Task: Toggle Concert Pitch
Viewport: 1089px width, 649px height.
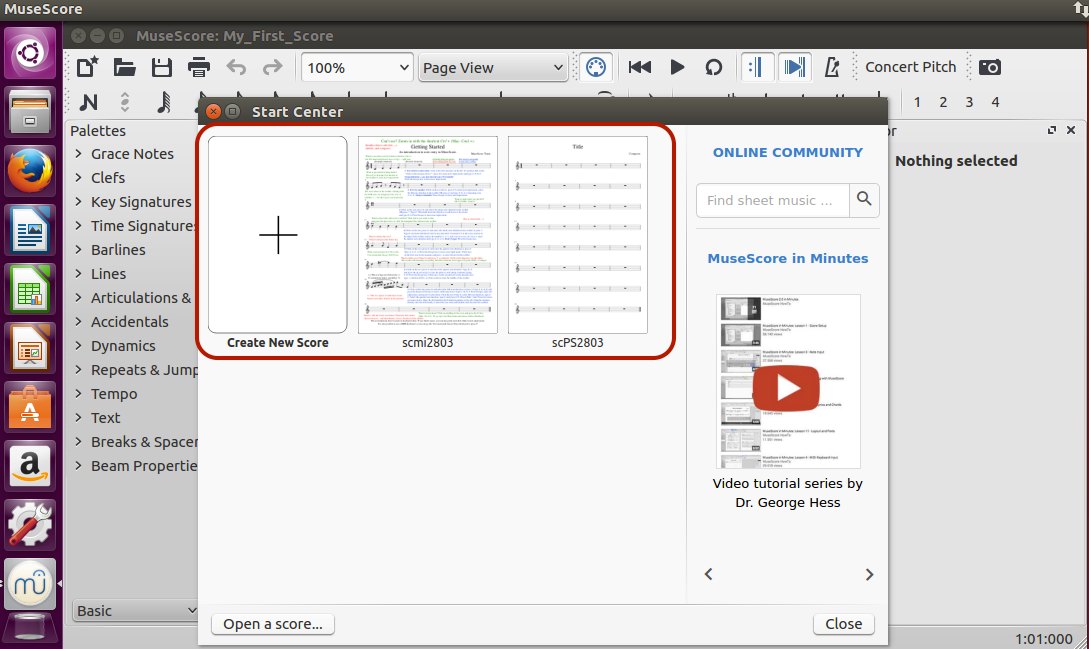Action: coord(911,67)
